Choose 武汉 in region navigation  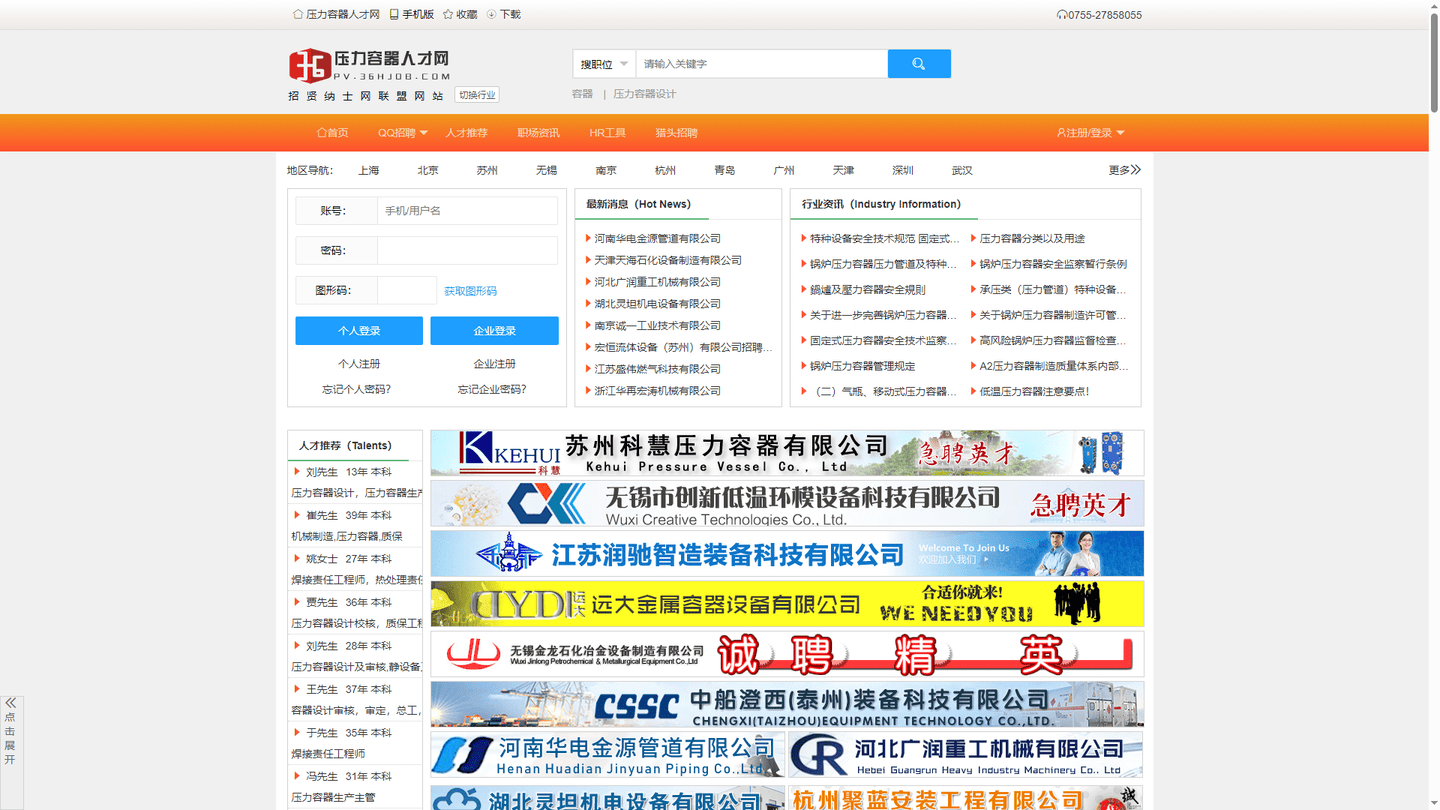click(962, 171)
